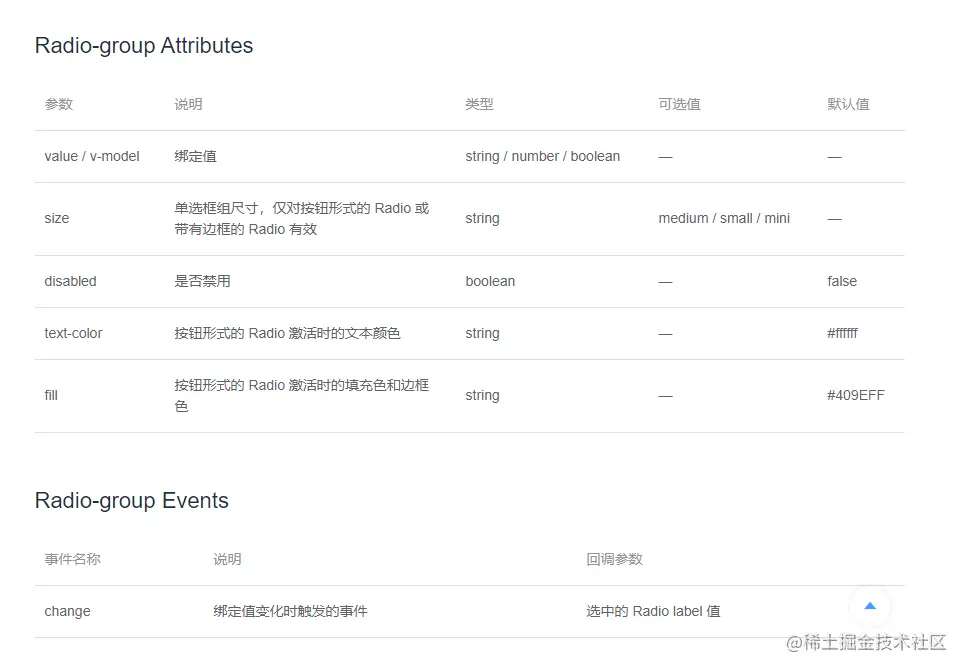Click the Radio-group Attributes heading
This screenshot has height=672, width=966.
click(143, 45)
